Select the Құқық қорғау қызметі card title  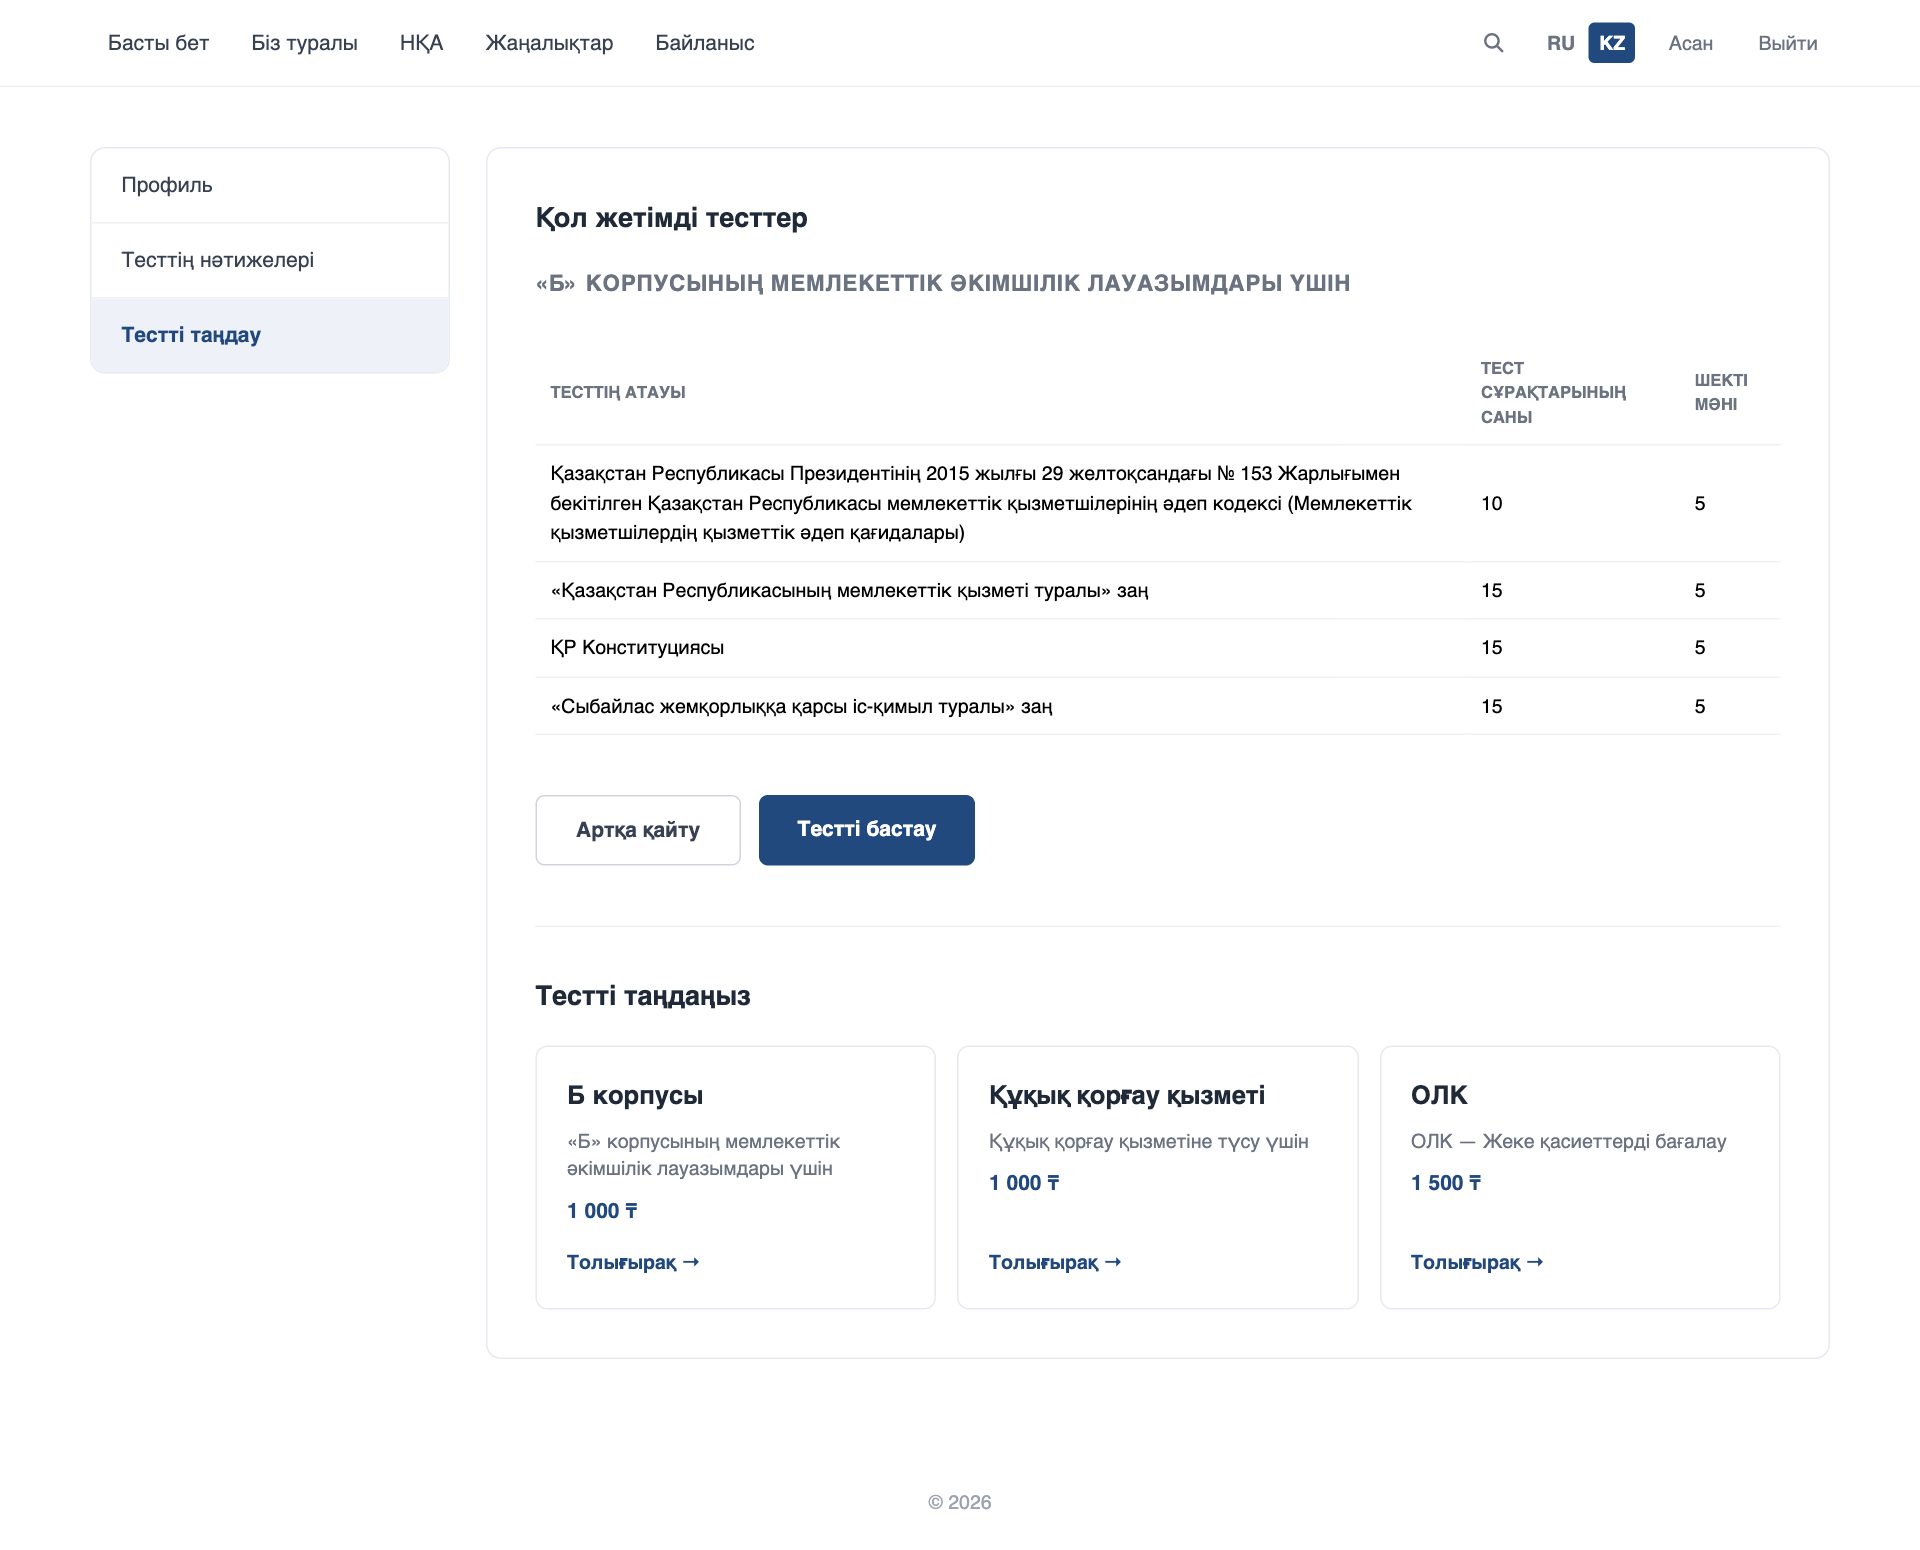coord(1127,1095)
